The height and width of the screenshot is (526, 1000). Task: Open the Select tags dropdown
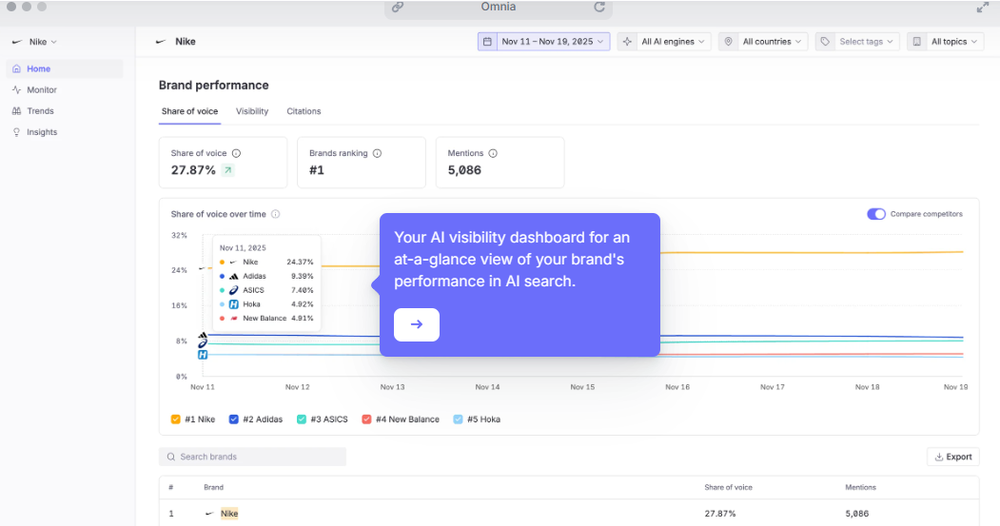pos(857,41)
